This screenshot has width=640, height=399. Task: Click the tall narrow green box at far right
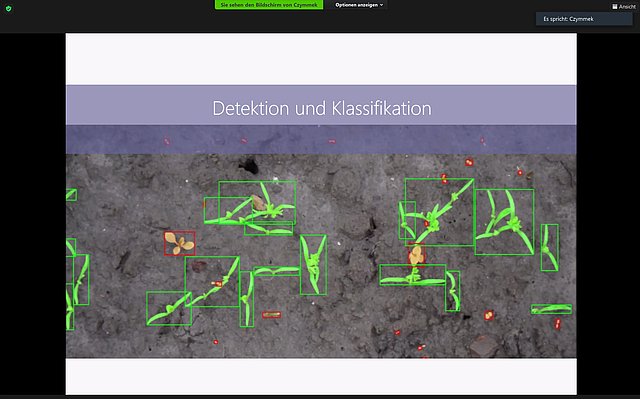[x=550, y=248]
